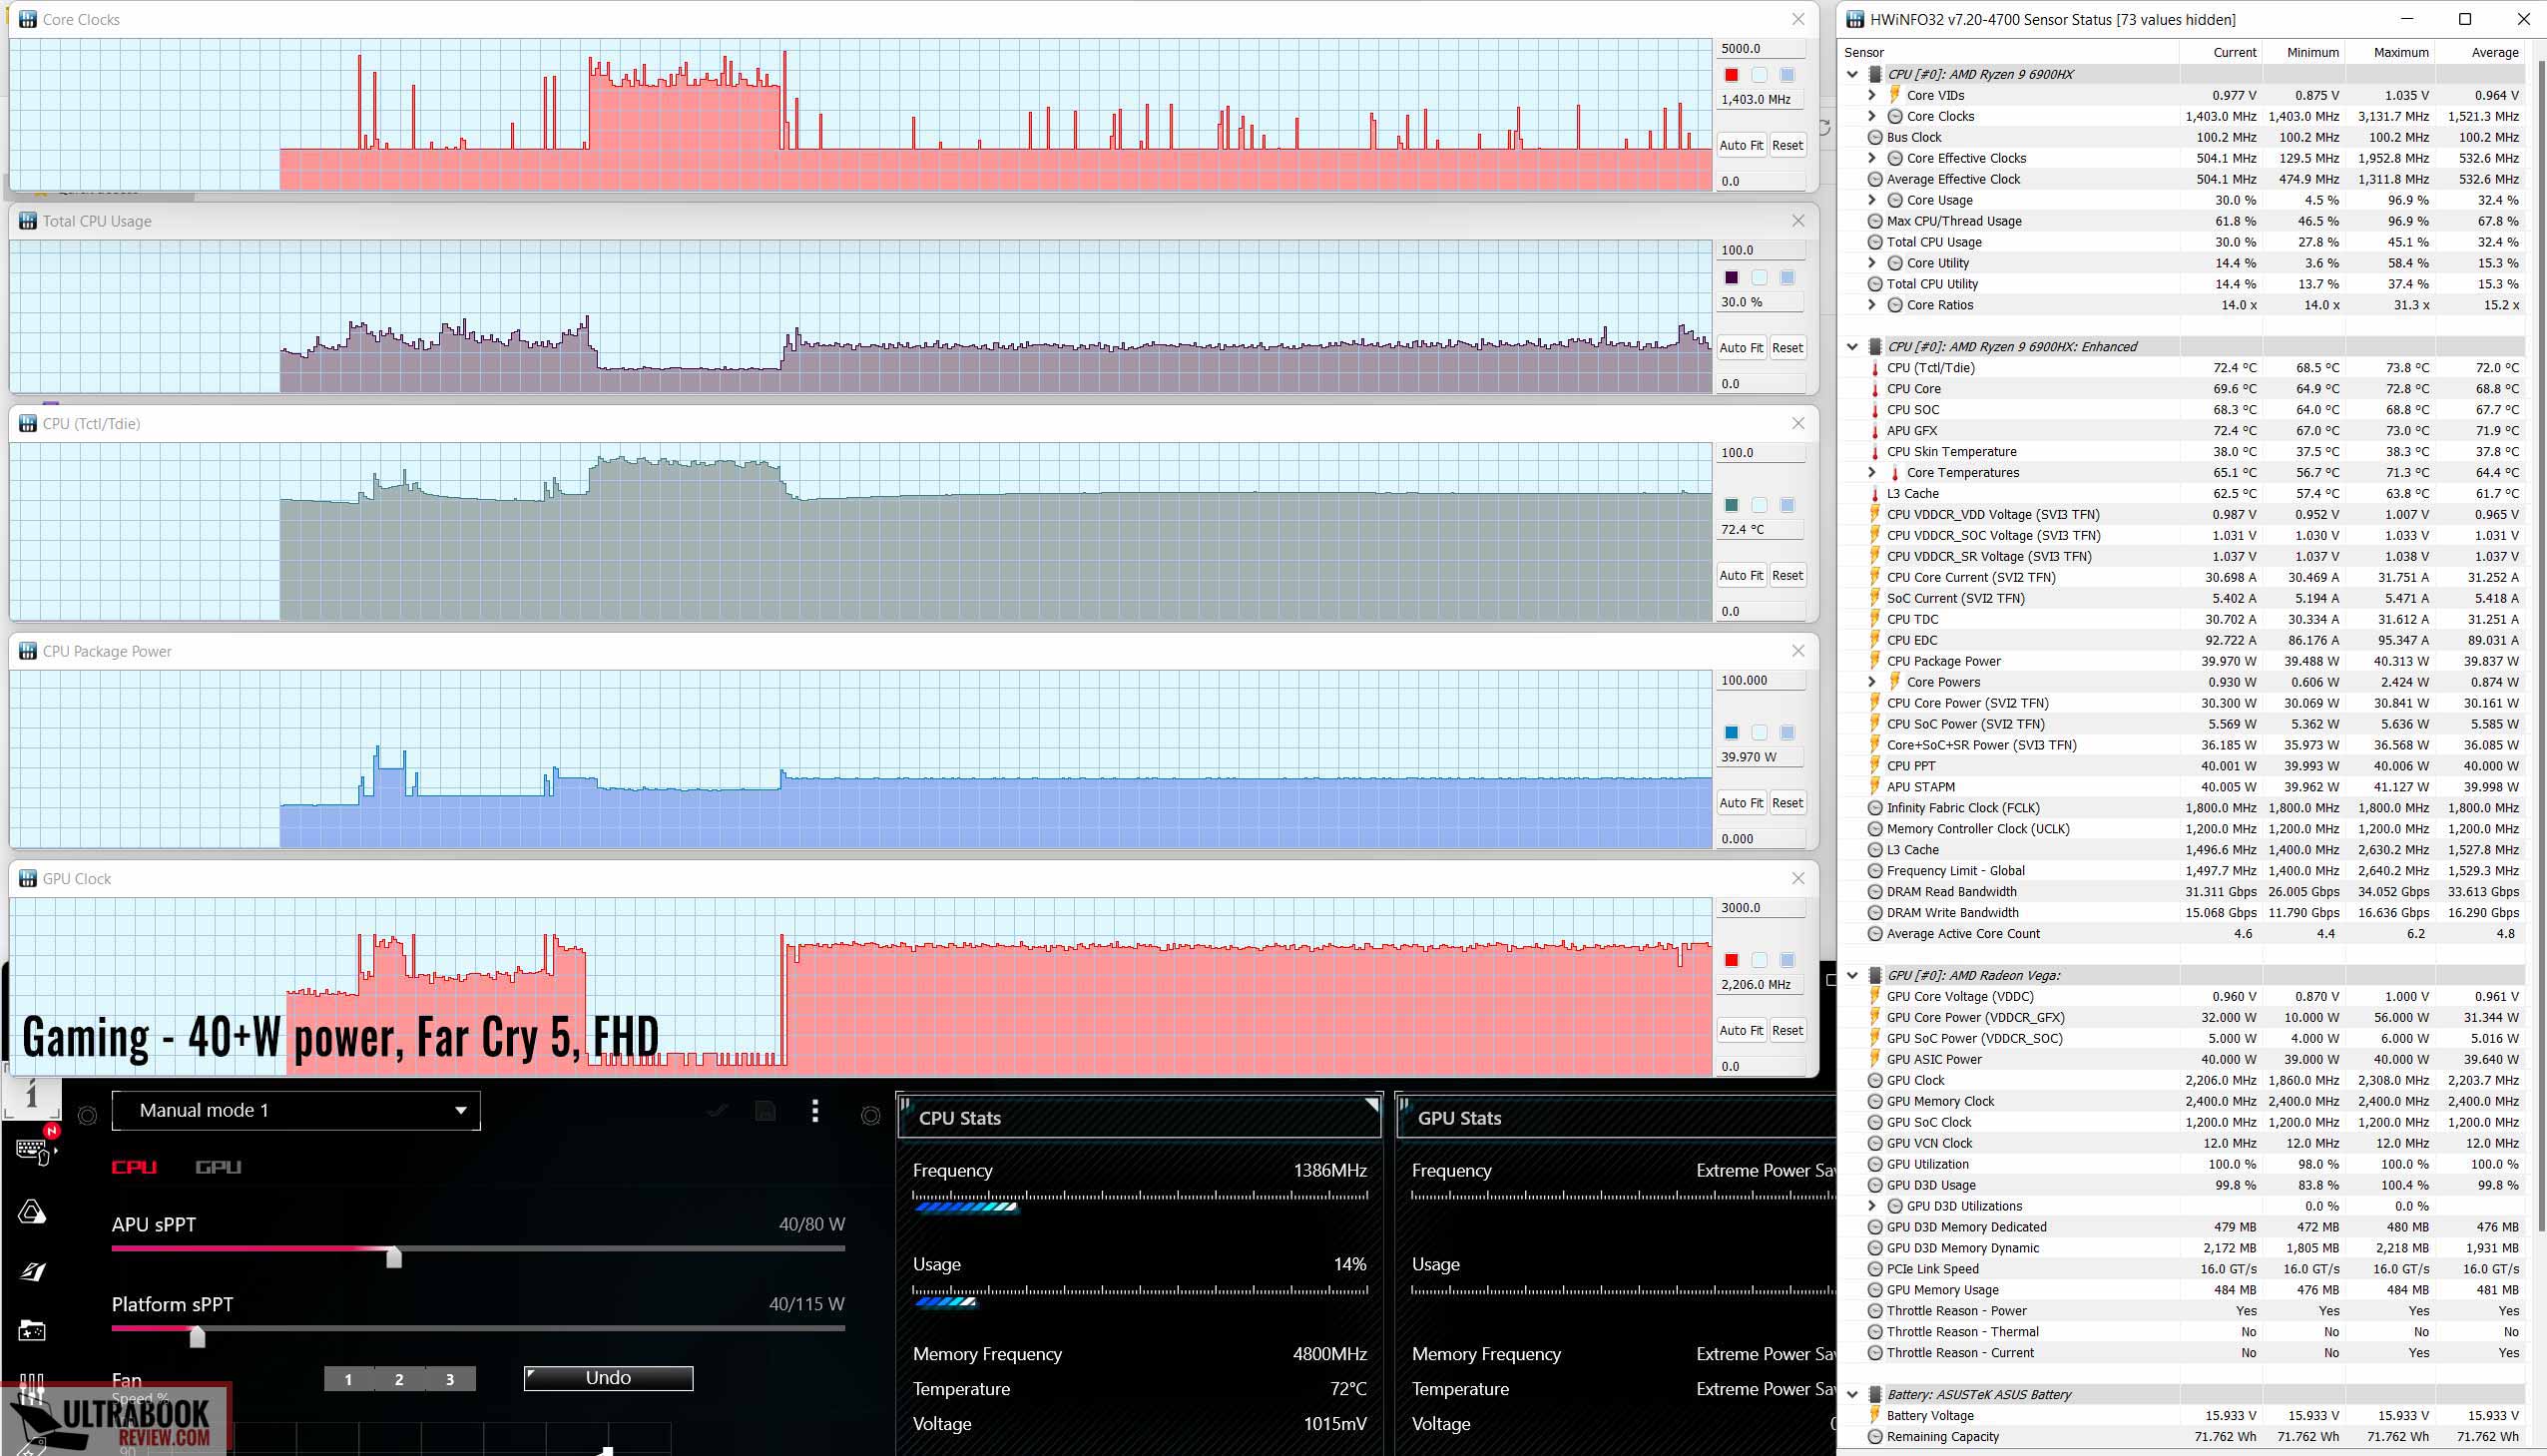Select dark purple color swatch in Total CPU Usage
The image size is (2547, 1456).
[x=1731, y=277]
